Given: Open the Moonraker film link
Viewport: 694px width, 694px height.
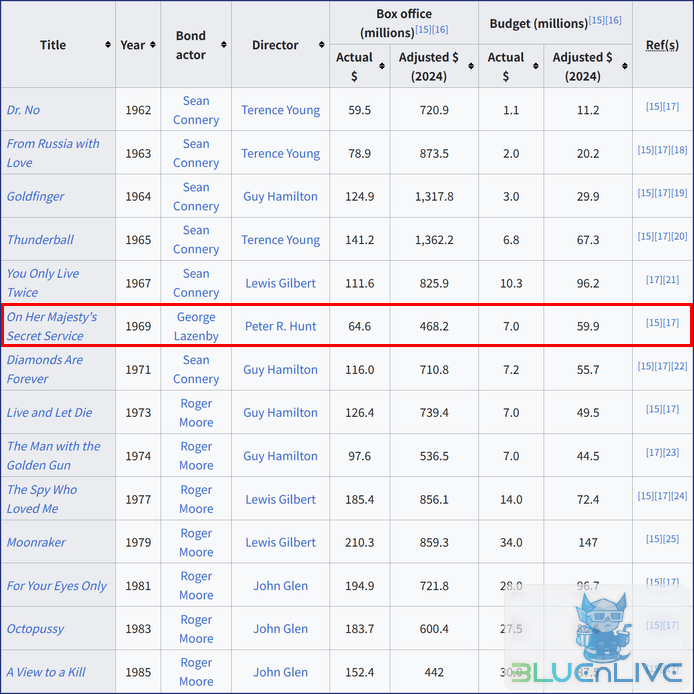Looking at the screenshot, I should pyautogui.click(x=36, y=542).
